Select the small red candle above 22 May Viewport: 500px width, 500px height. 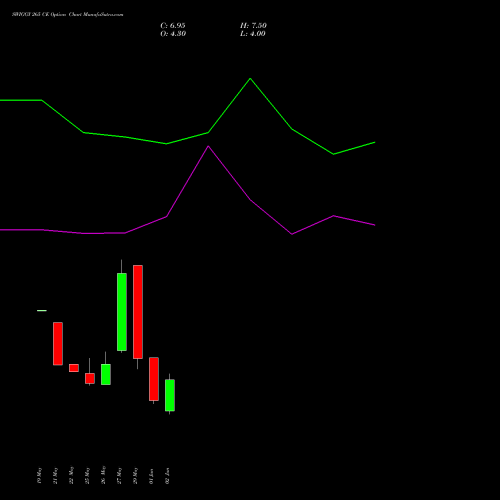point(74,368)
